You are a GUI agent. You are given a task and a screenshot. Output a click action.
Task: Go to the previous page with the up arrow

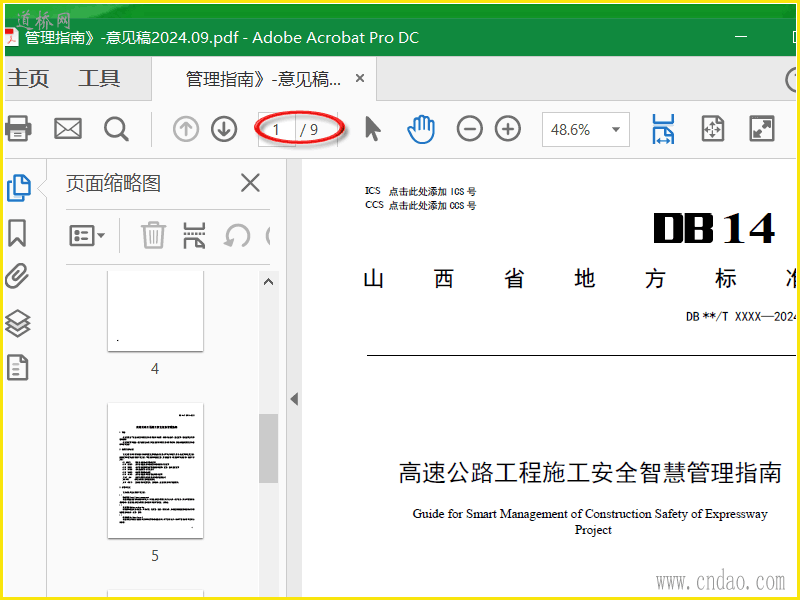coord(186,129)
